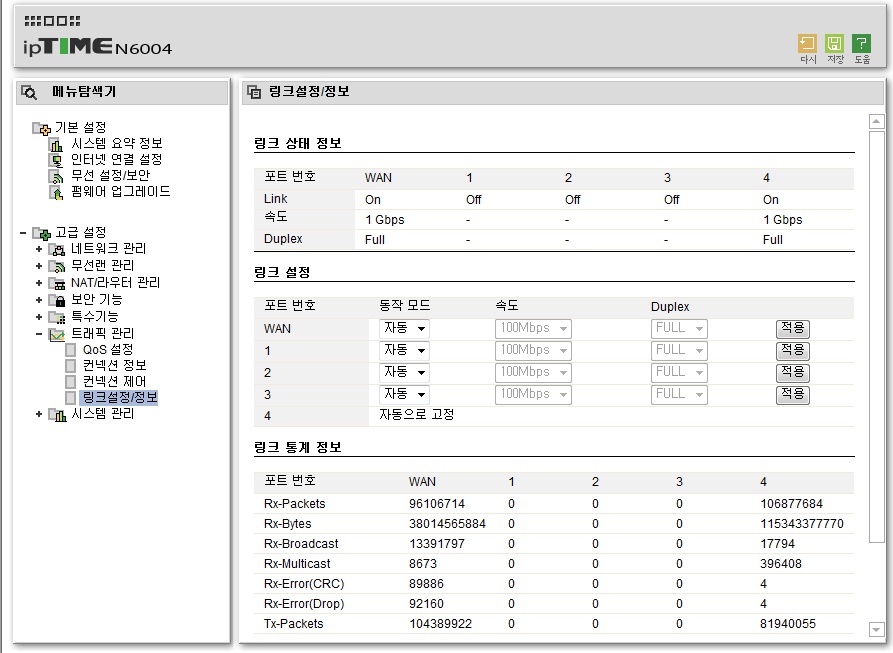The width and height of the screenshot is (893, 653).
Task: Collapse the 트래픽 관리 tree node
Action: coord(39,334)
